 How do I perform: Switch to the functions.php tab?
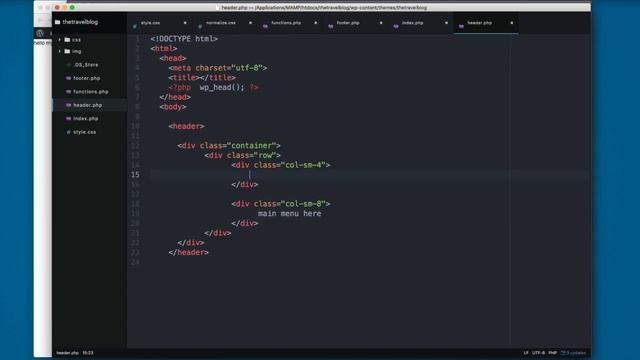[x=290, y=23]
